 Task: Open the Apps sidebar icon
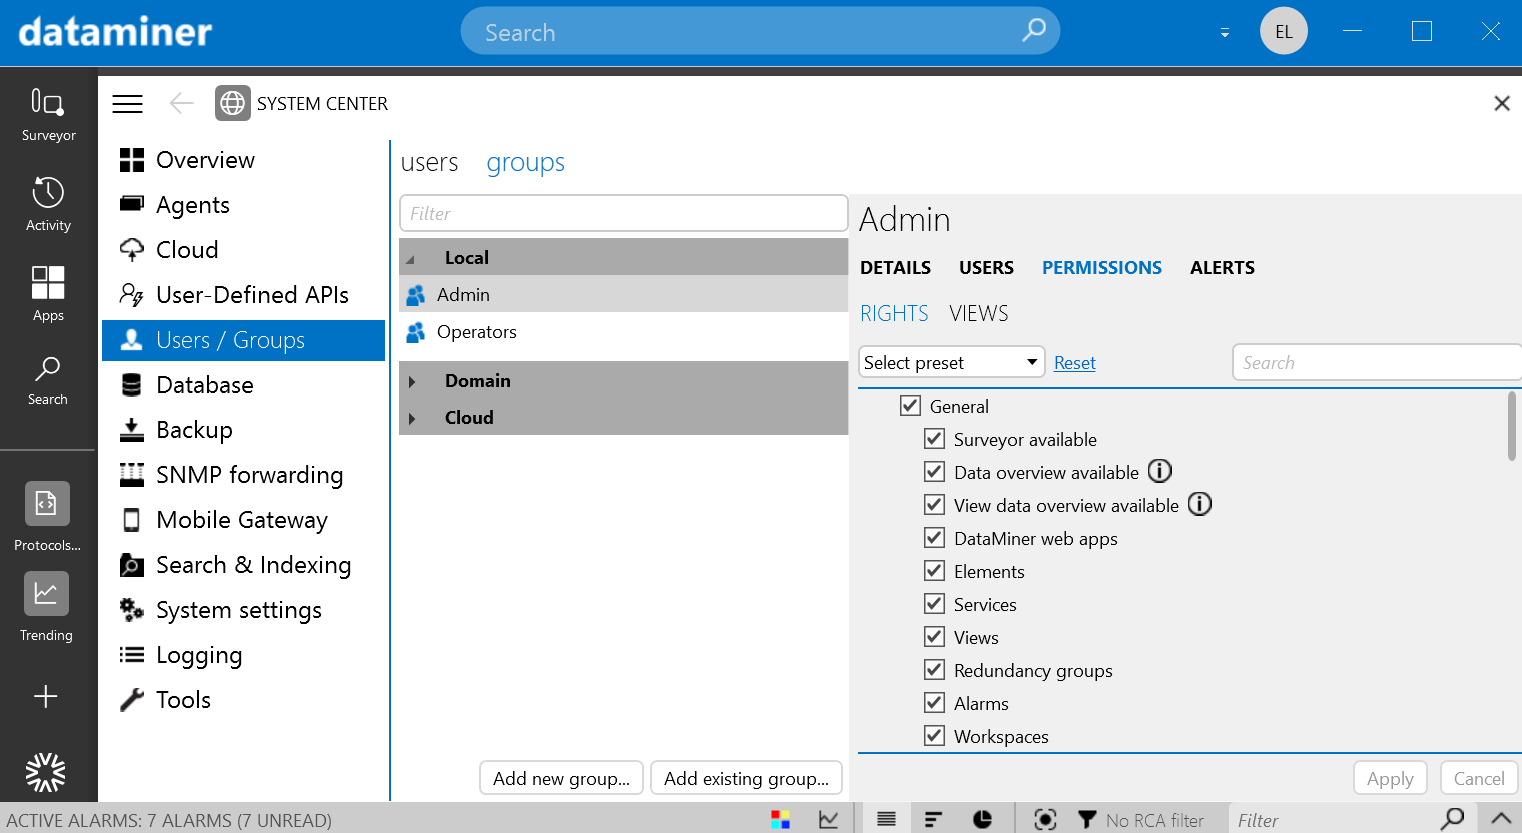coord(48,294)
